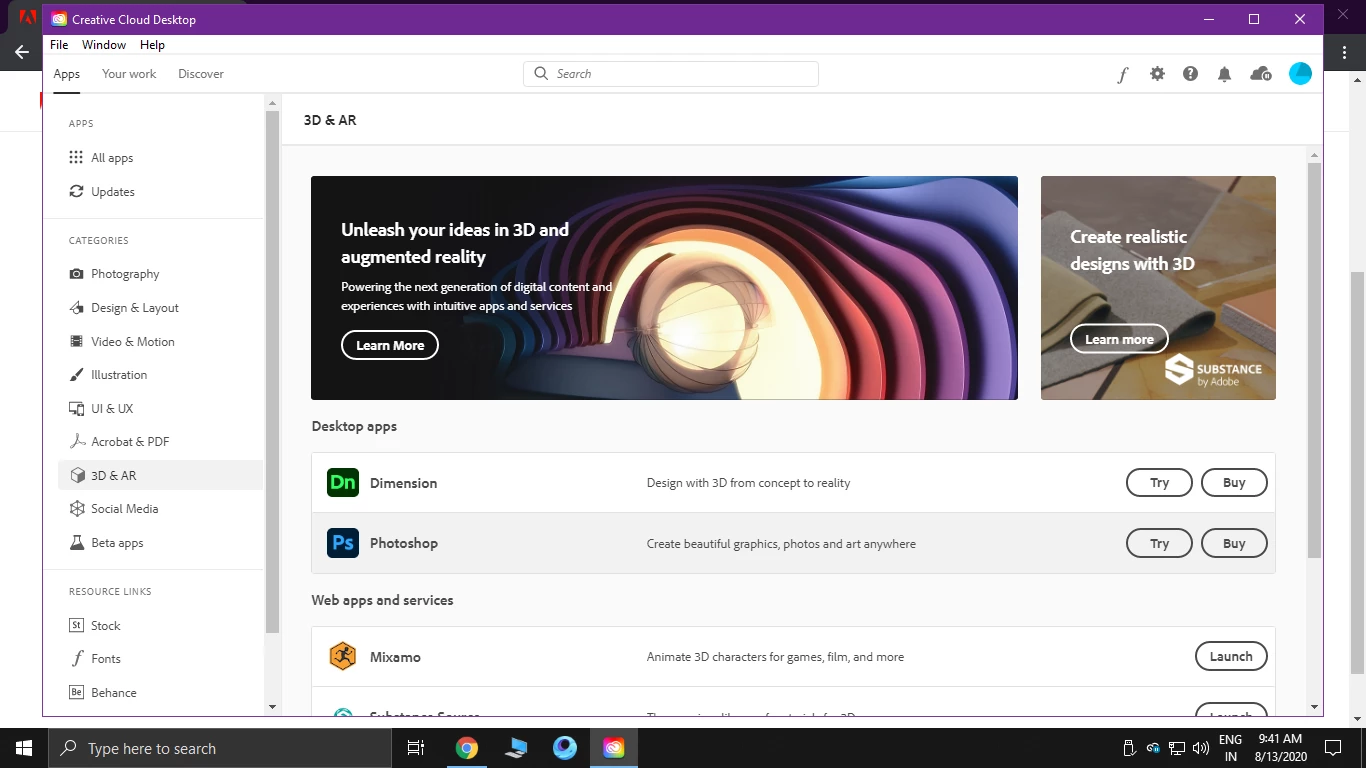Open the Help menu
1366x768 pixels.
pos(152,45)
